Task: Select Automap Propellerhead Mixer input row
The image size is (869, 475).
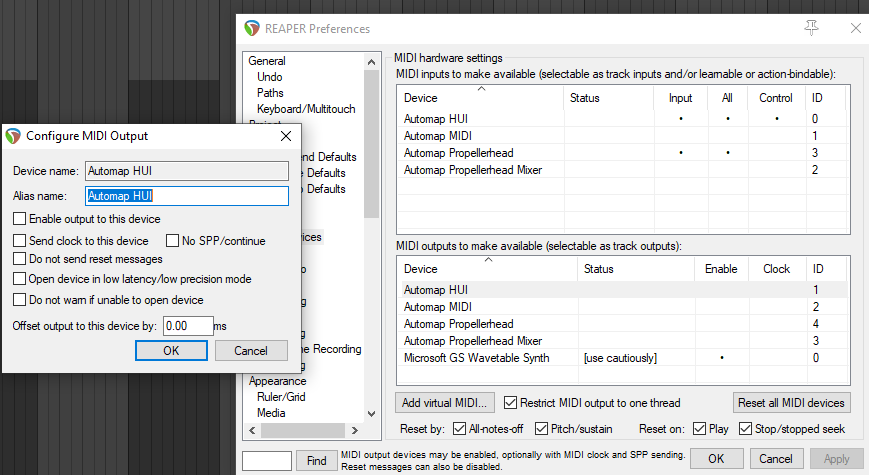Action: [x=623, y=170]
